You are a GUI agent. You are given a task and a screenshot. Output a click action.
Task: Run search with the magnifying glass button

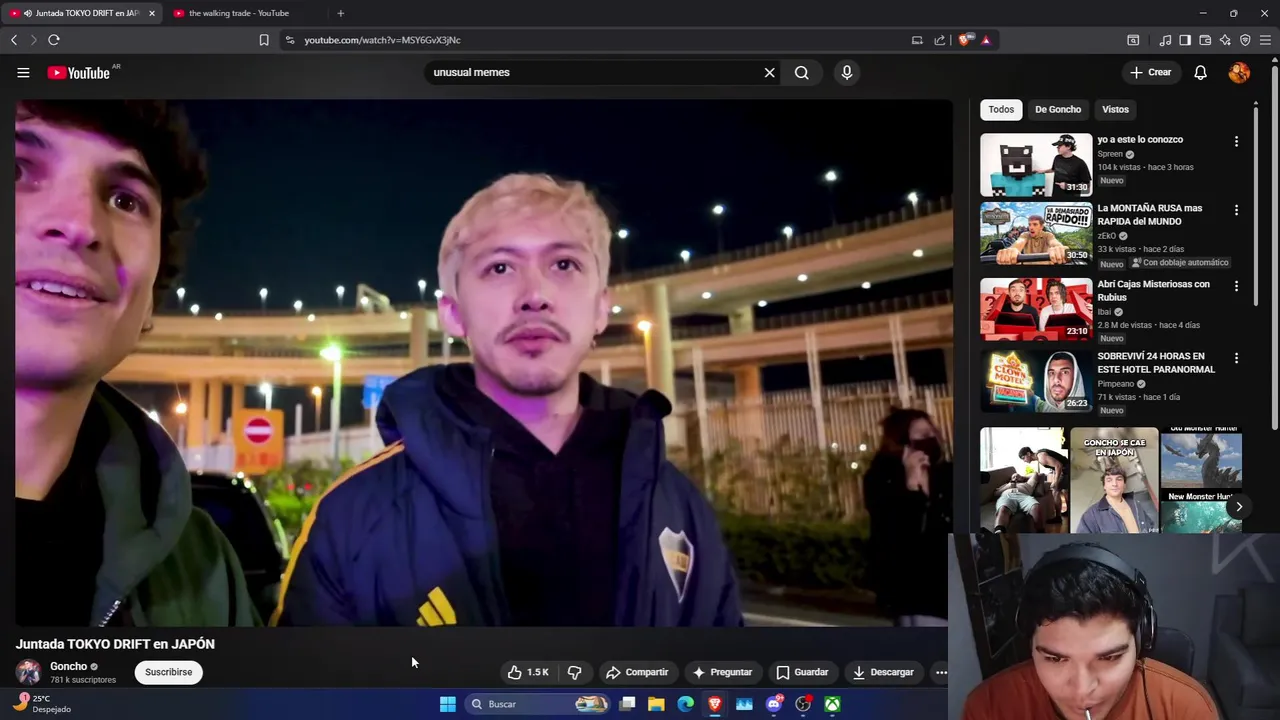801,72
